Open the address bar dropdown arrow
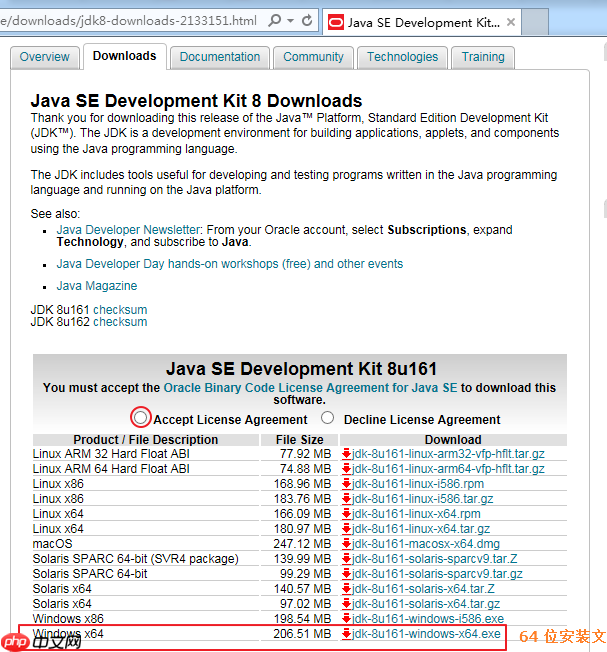Screen dimensions: 607x652 [291, 20]
